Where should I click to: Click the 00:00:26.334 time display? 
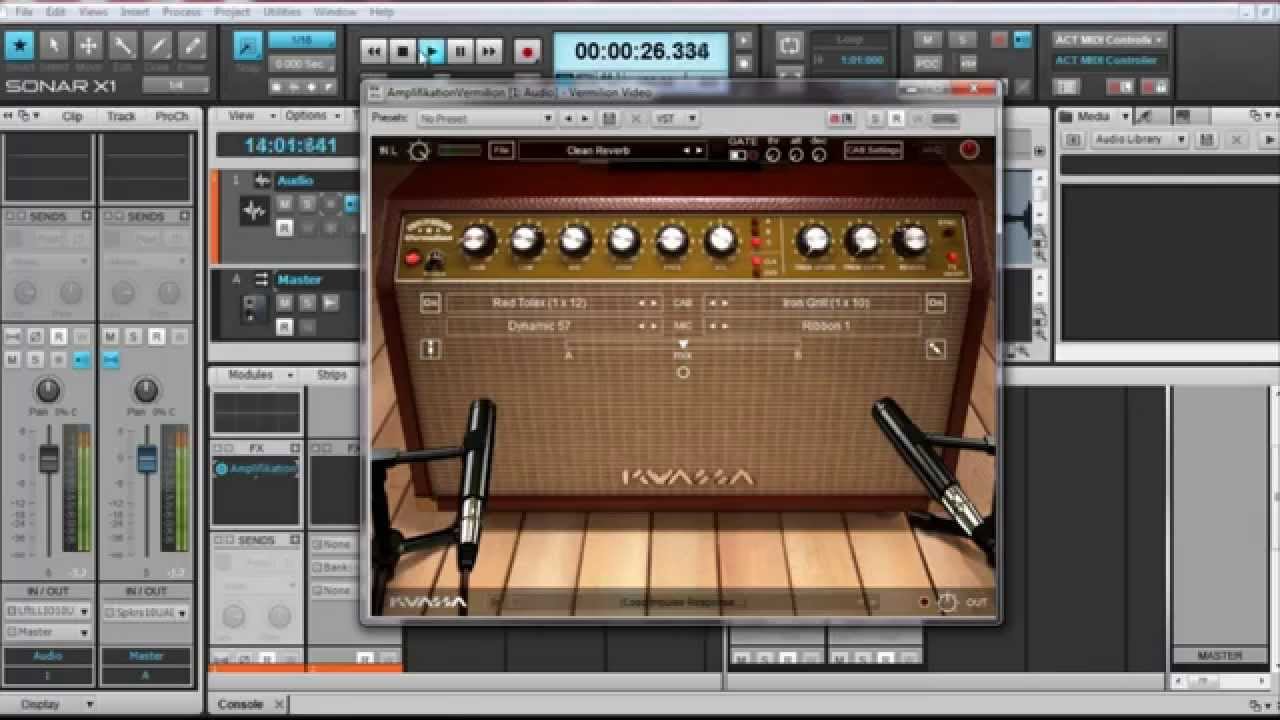coord(642,52)
